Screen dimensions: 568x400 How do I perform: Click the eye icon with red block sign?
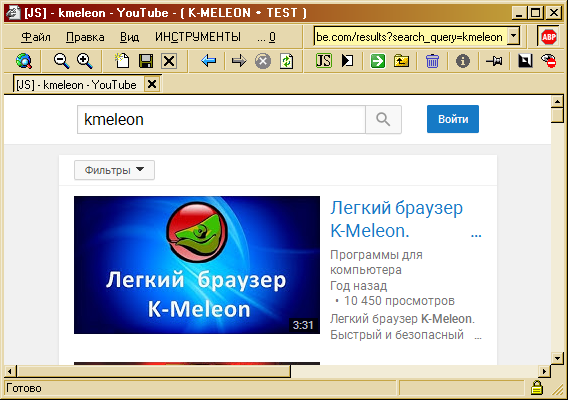click(548, 61)
